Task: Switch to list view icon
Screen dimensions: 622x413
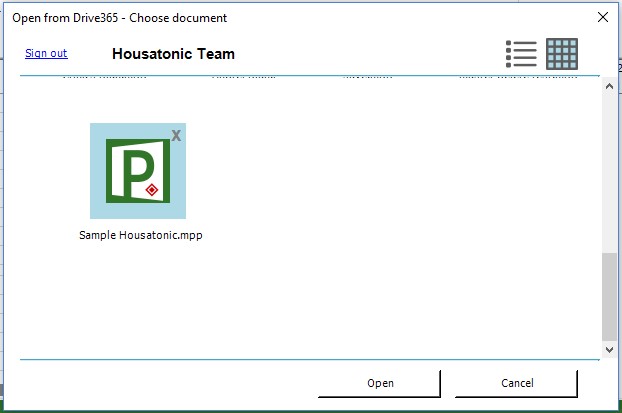Action: (x=521, y=54)
